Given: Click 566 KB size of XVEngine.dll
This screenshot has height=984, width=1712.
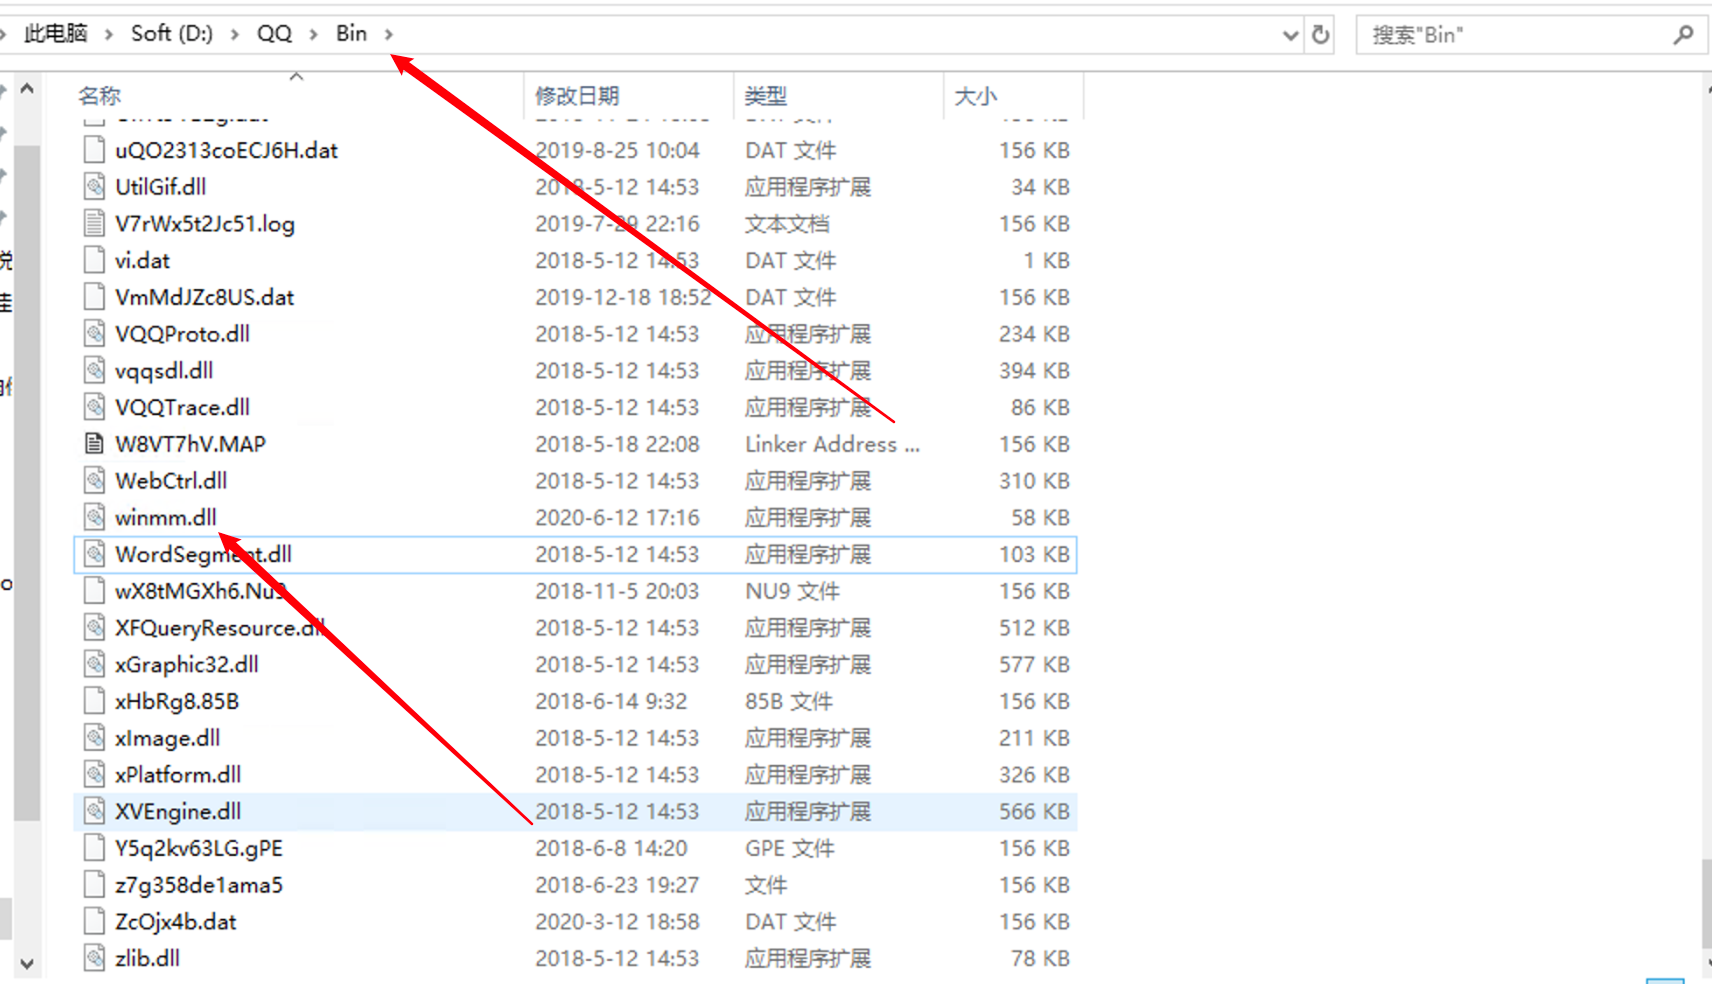Looking at the screenshot, I should (x=1034, y=812).
